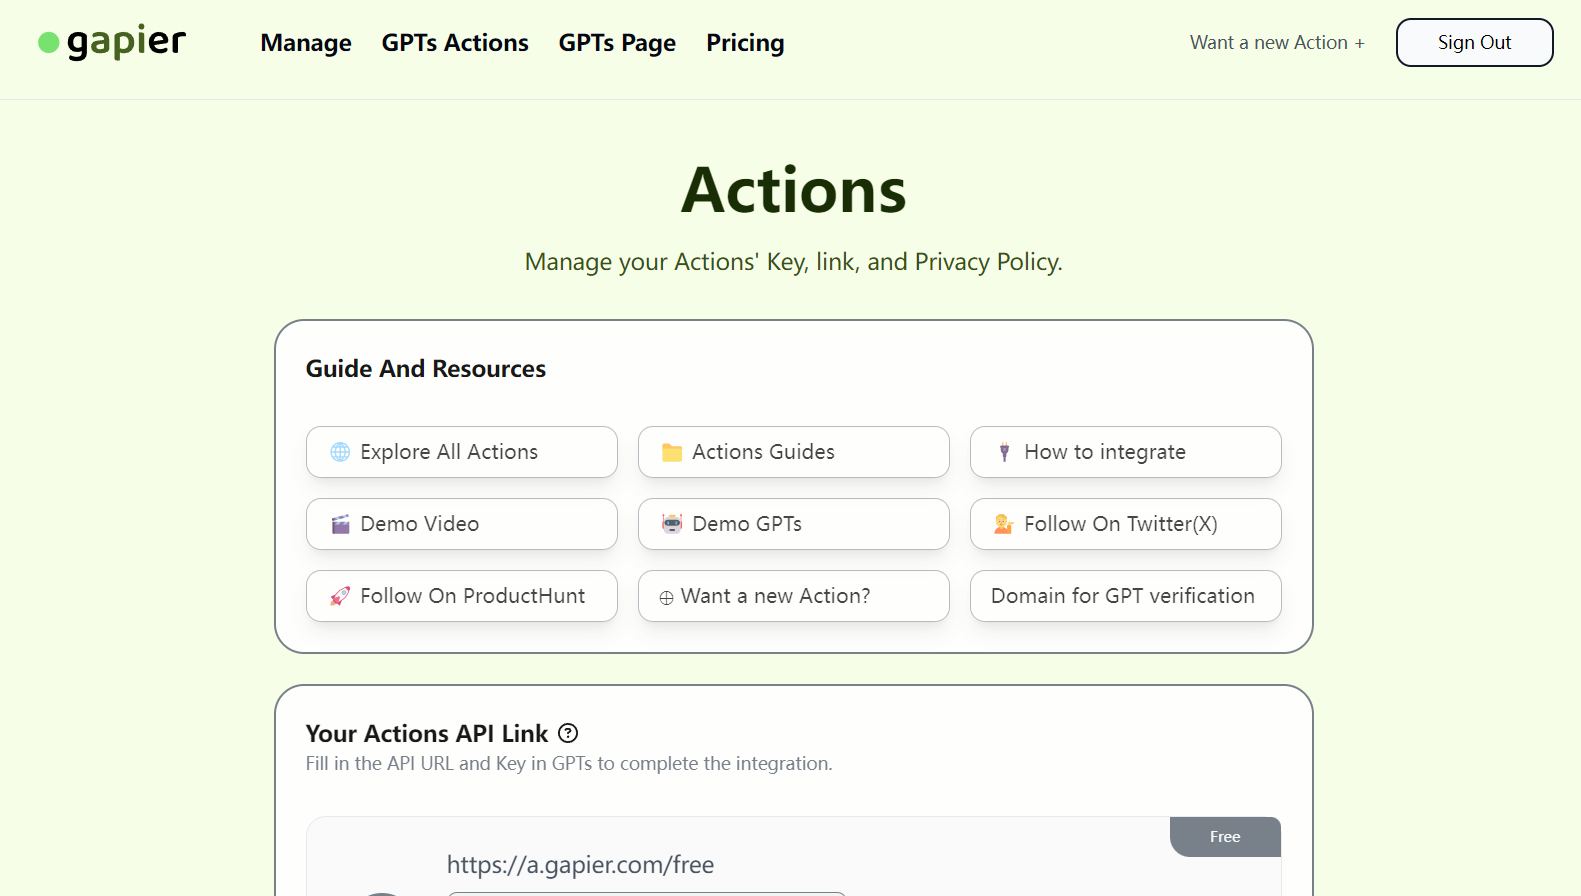Open Domain for GPT verification
Image resolution: width=1581 pixels, height=896 pixels.
(1126, 596)
